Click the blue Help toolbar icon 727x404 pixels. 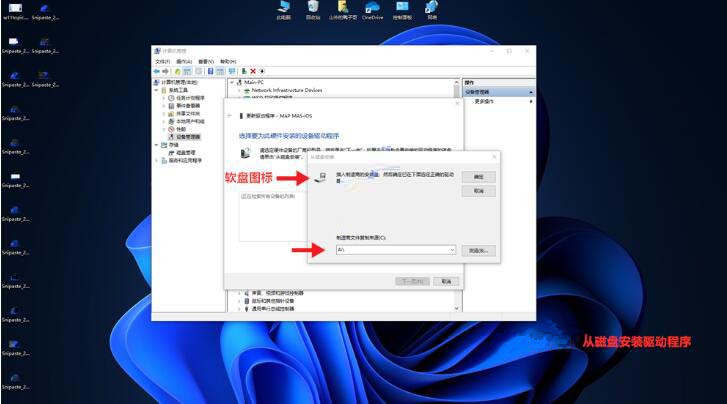210,71
